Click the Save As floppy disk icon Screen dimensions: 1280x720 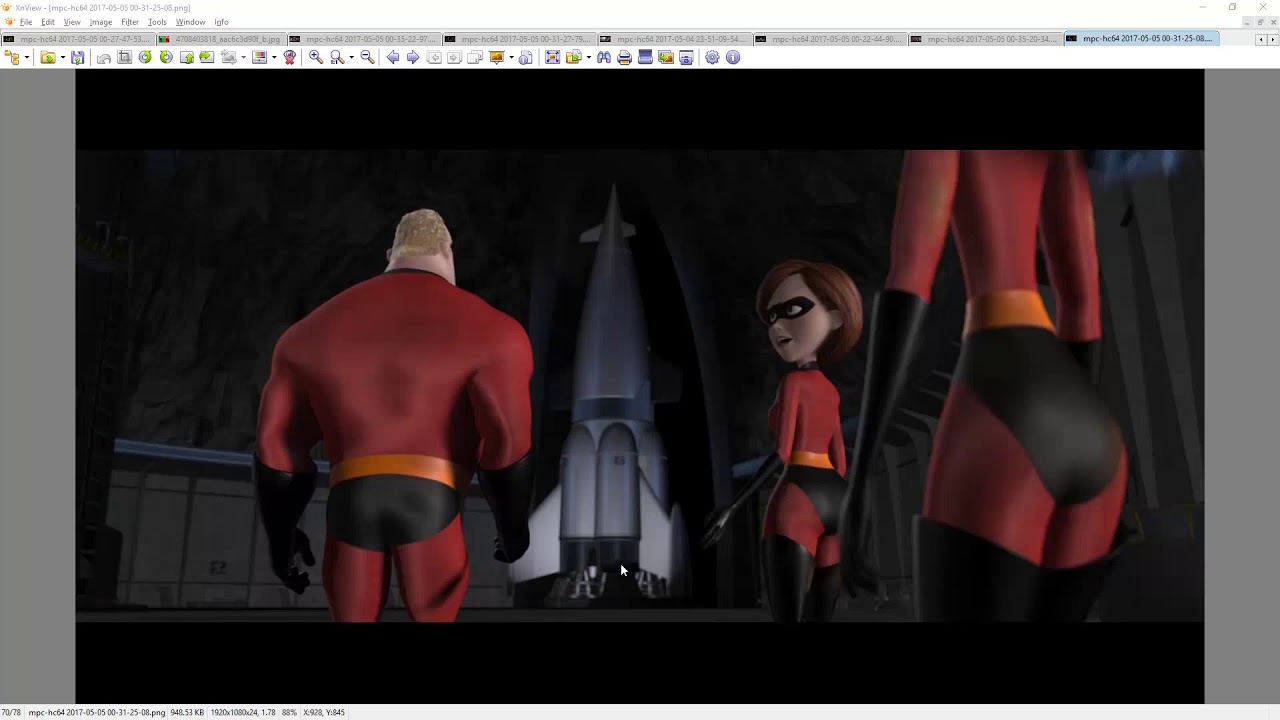coord(78,58)
